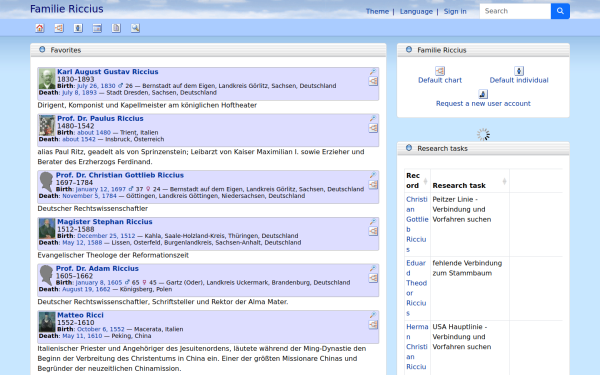600x375 pixels.
Task: Open chart links icon for Stephan Riccius
Action: 373,231
